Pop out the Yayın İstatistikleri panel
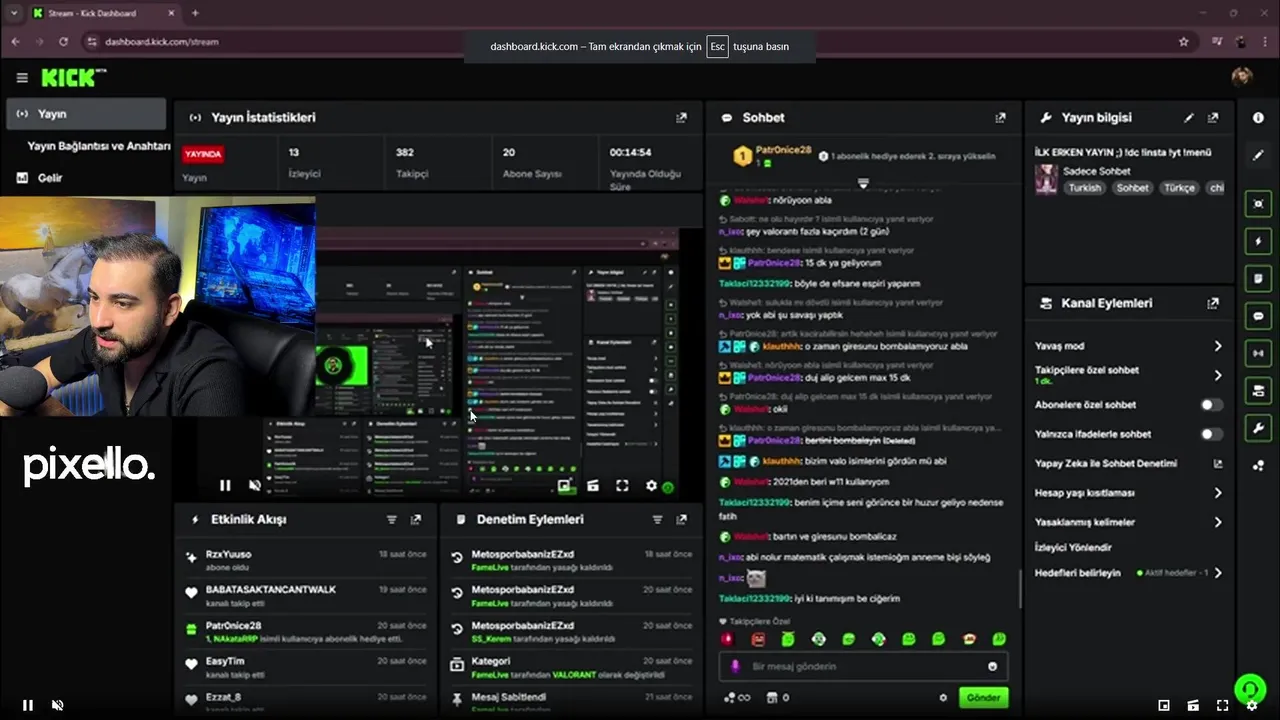This screenshot has height=720, width=1280. (681, 118)
